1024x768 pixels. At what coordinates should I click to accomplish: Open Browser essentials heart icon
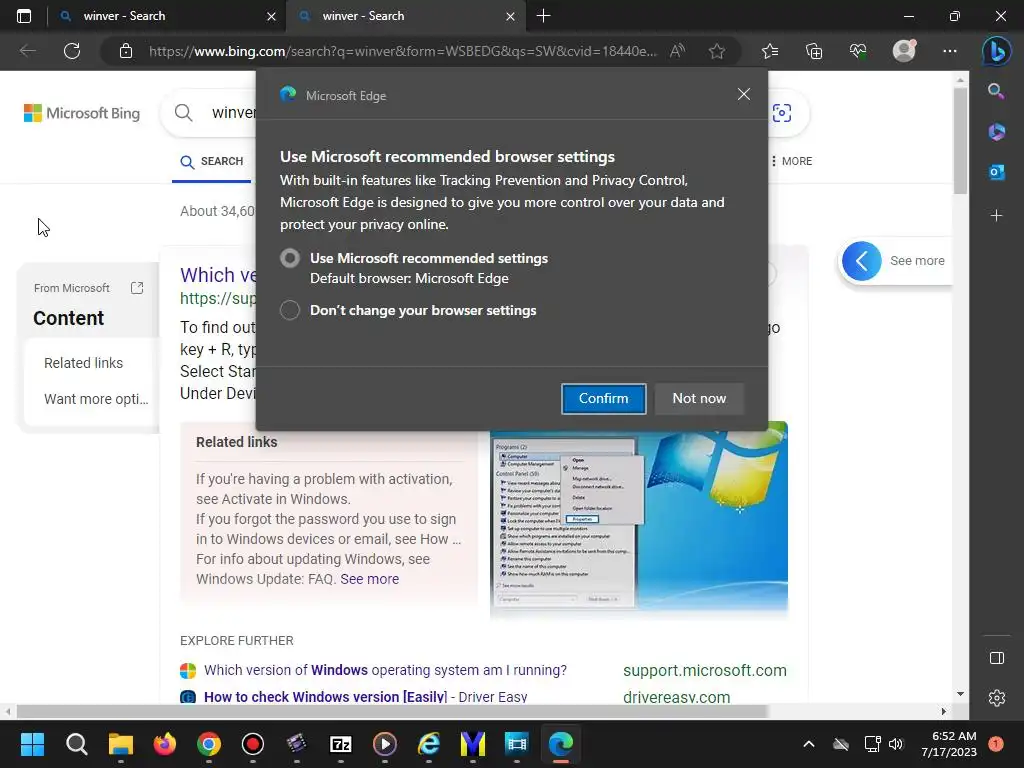pyautogui.click(x=858, y=51)
